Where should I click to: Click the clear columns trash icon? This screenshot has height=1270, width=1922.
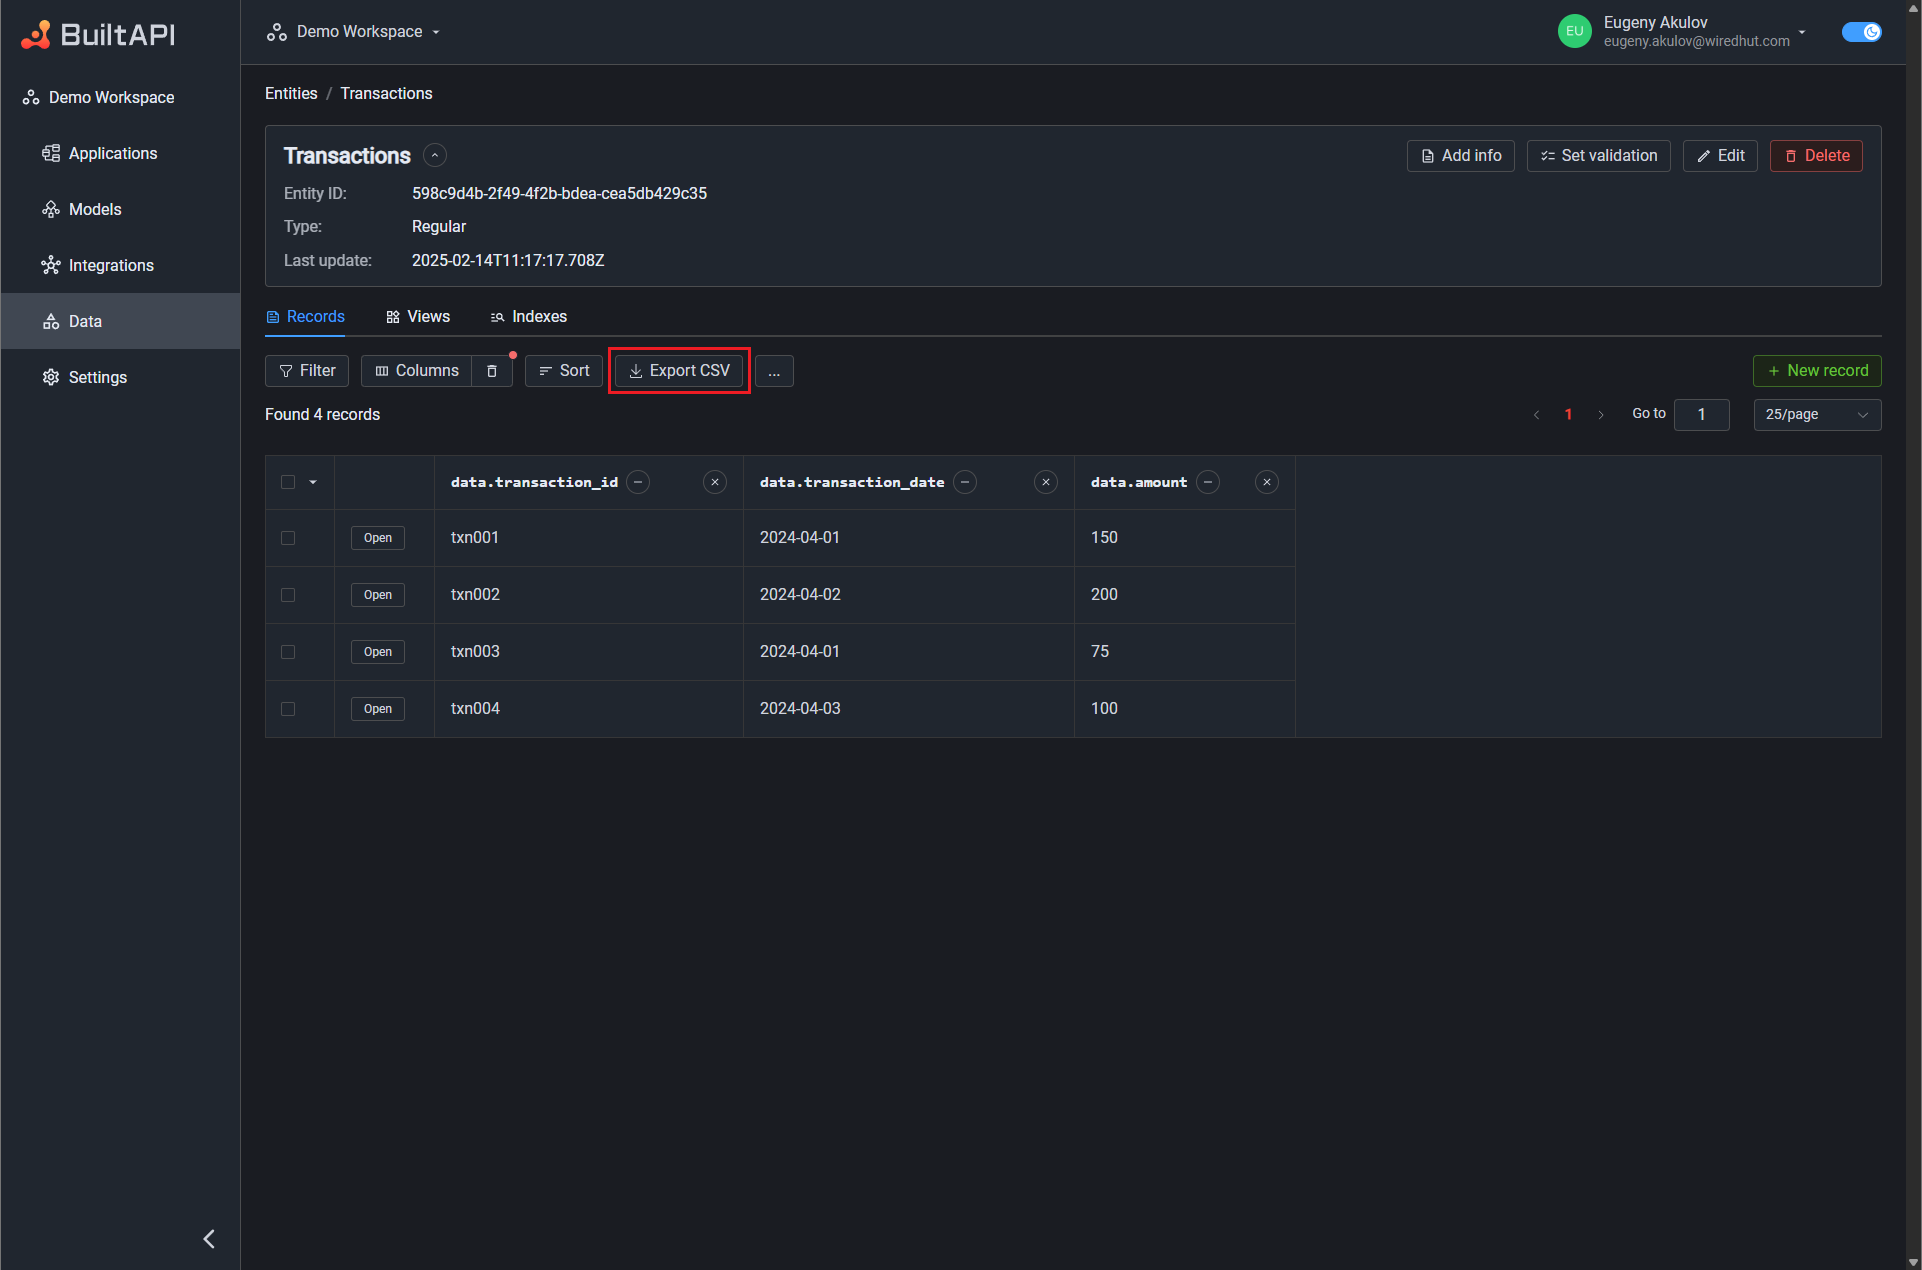click(x=492, y=370)
